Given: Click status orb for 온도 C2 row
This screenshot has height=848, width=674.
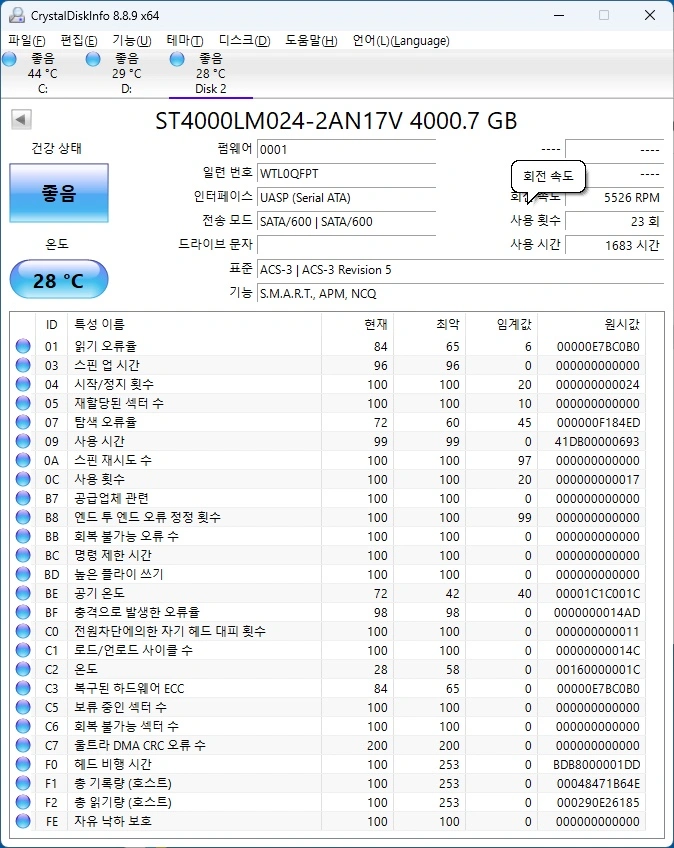Looking at the screenshot, I should [23, 669].
